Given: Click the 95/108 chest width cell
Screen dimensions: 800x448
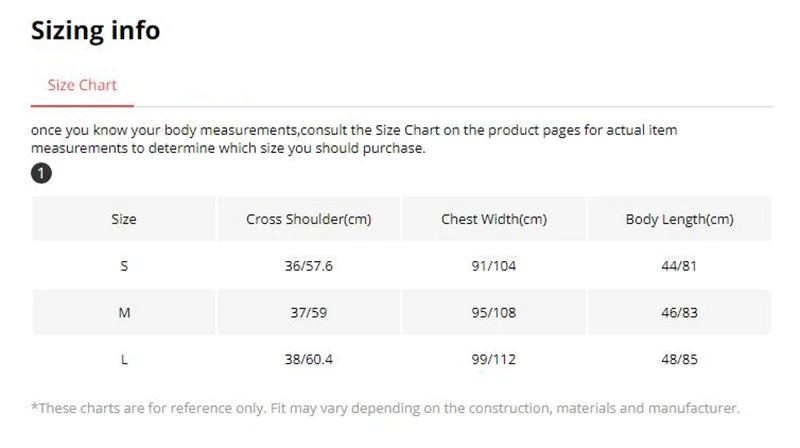Looking at the screenshot, I should (494, 313).
